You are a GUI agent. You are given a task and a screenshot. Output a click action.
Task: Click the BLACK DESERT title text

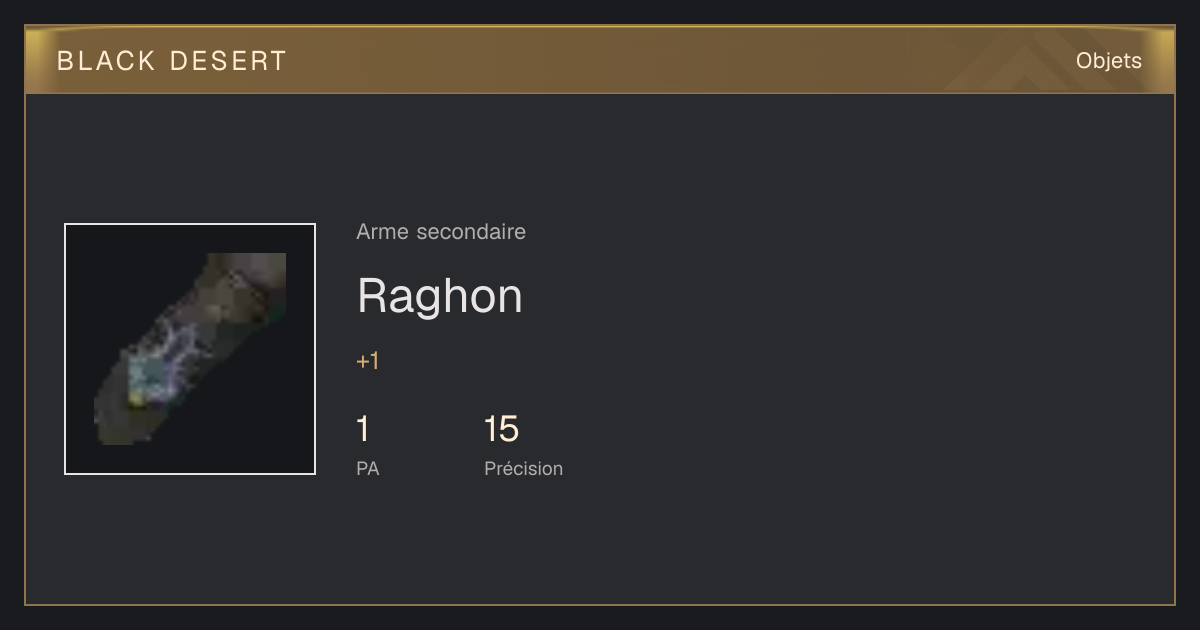(x=172, y=61)
